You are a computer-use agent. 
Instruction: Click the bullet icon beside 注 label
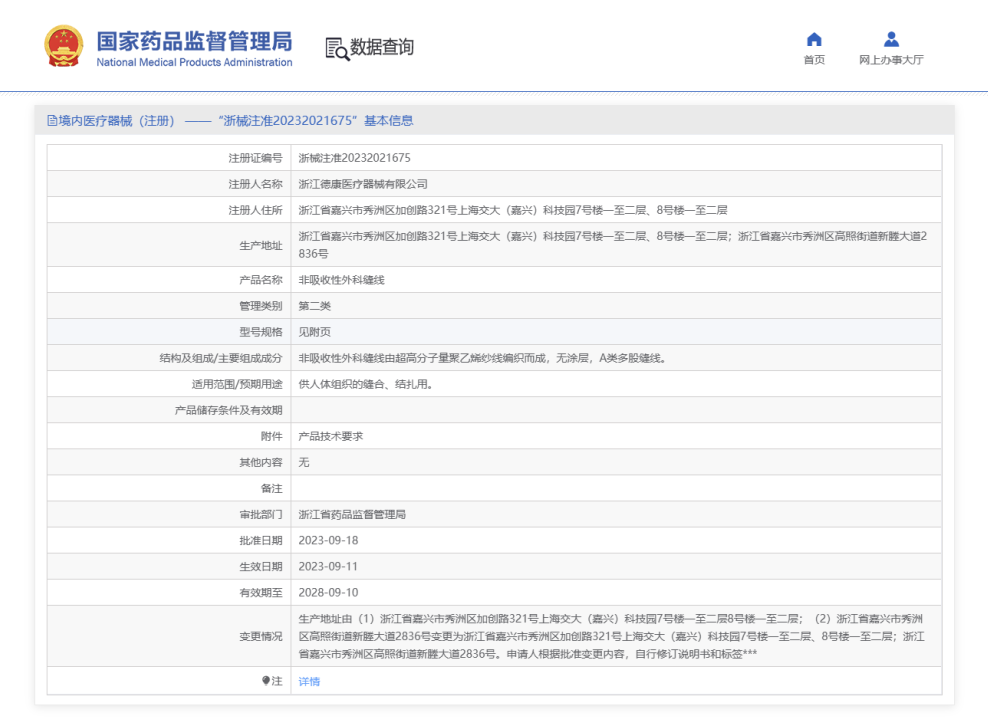[266, 681]
